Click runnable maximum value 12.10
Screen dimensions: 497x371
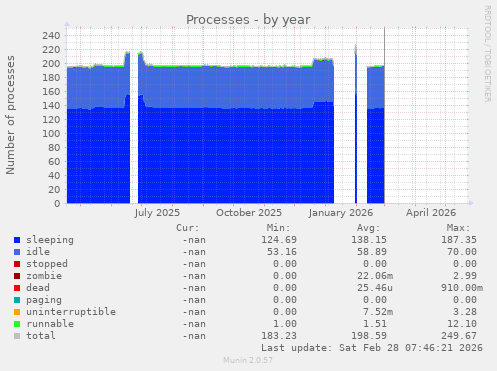[x=462, y=324]
